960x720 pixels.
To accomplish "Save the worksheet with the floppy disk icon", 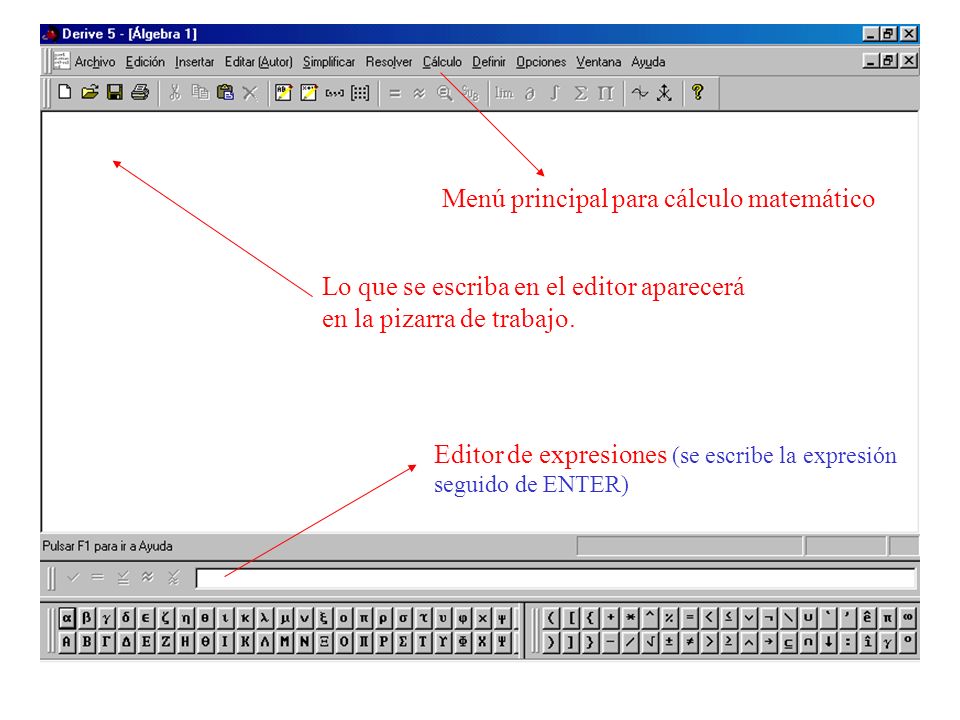I will click(x=114, y=92).
